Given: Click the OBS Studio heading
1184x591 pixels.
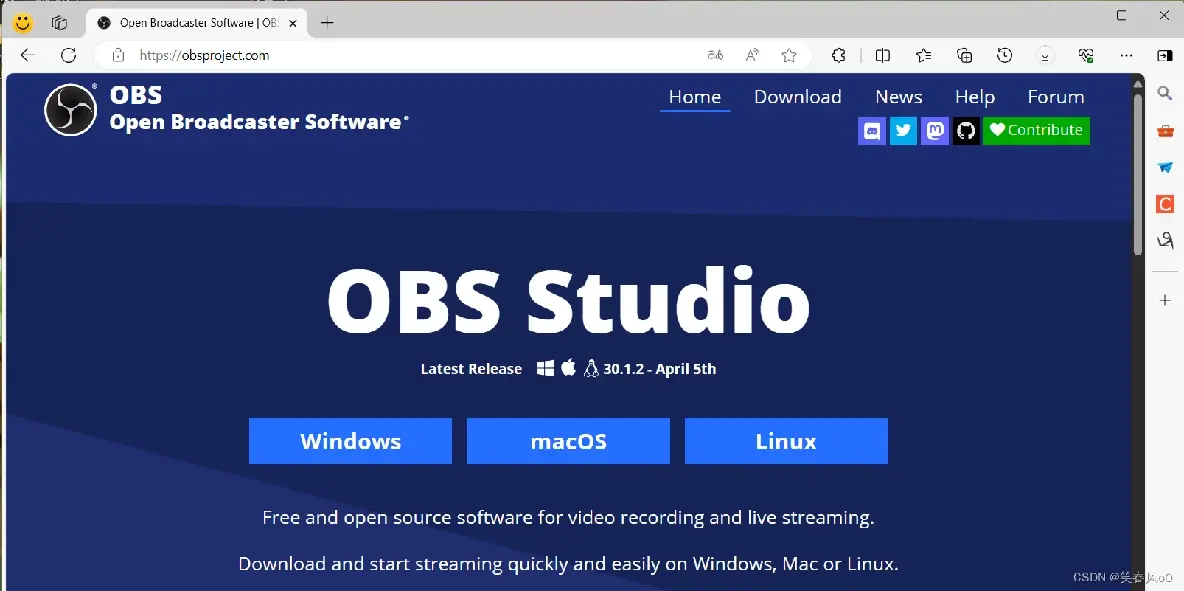Looking at the screenshot, I should 569,300.
